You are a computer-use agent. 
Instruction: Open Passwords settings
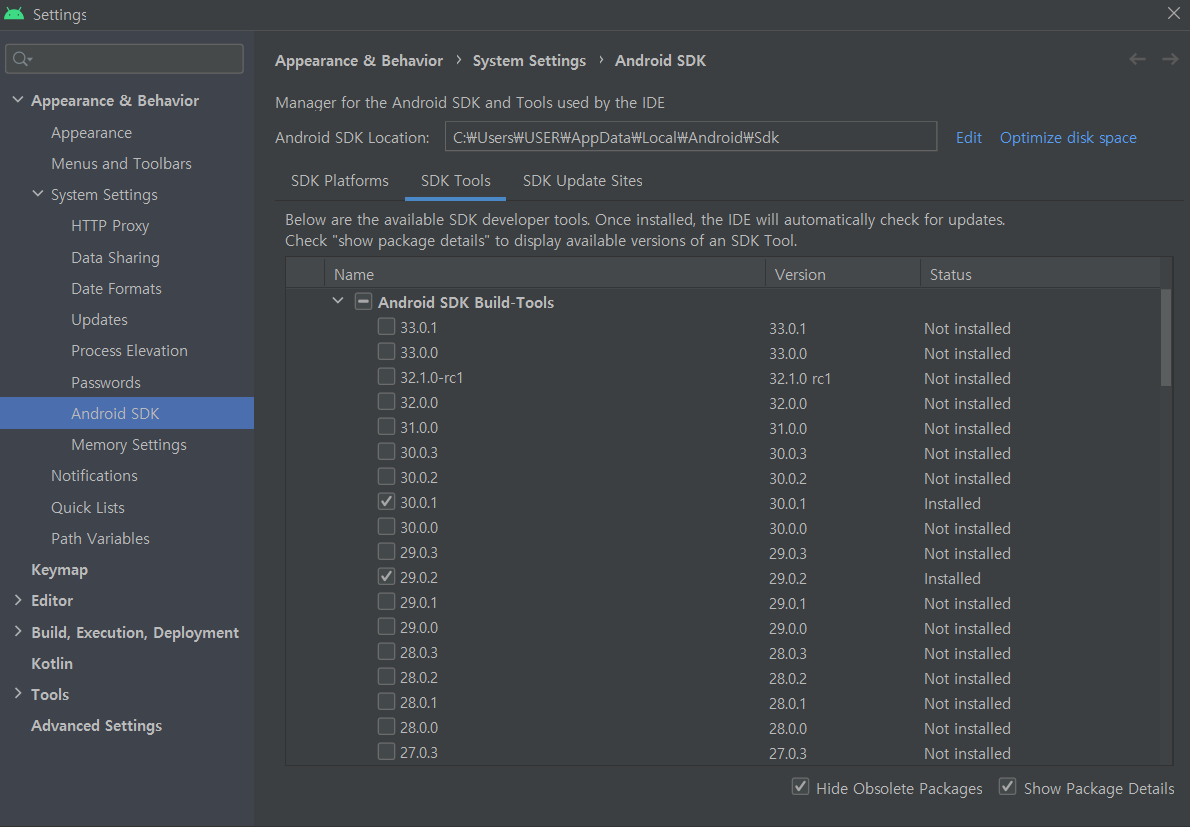pos(105,382)
